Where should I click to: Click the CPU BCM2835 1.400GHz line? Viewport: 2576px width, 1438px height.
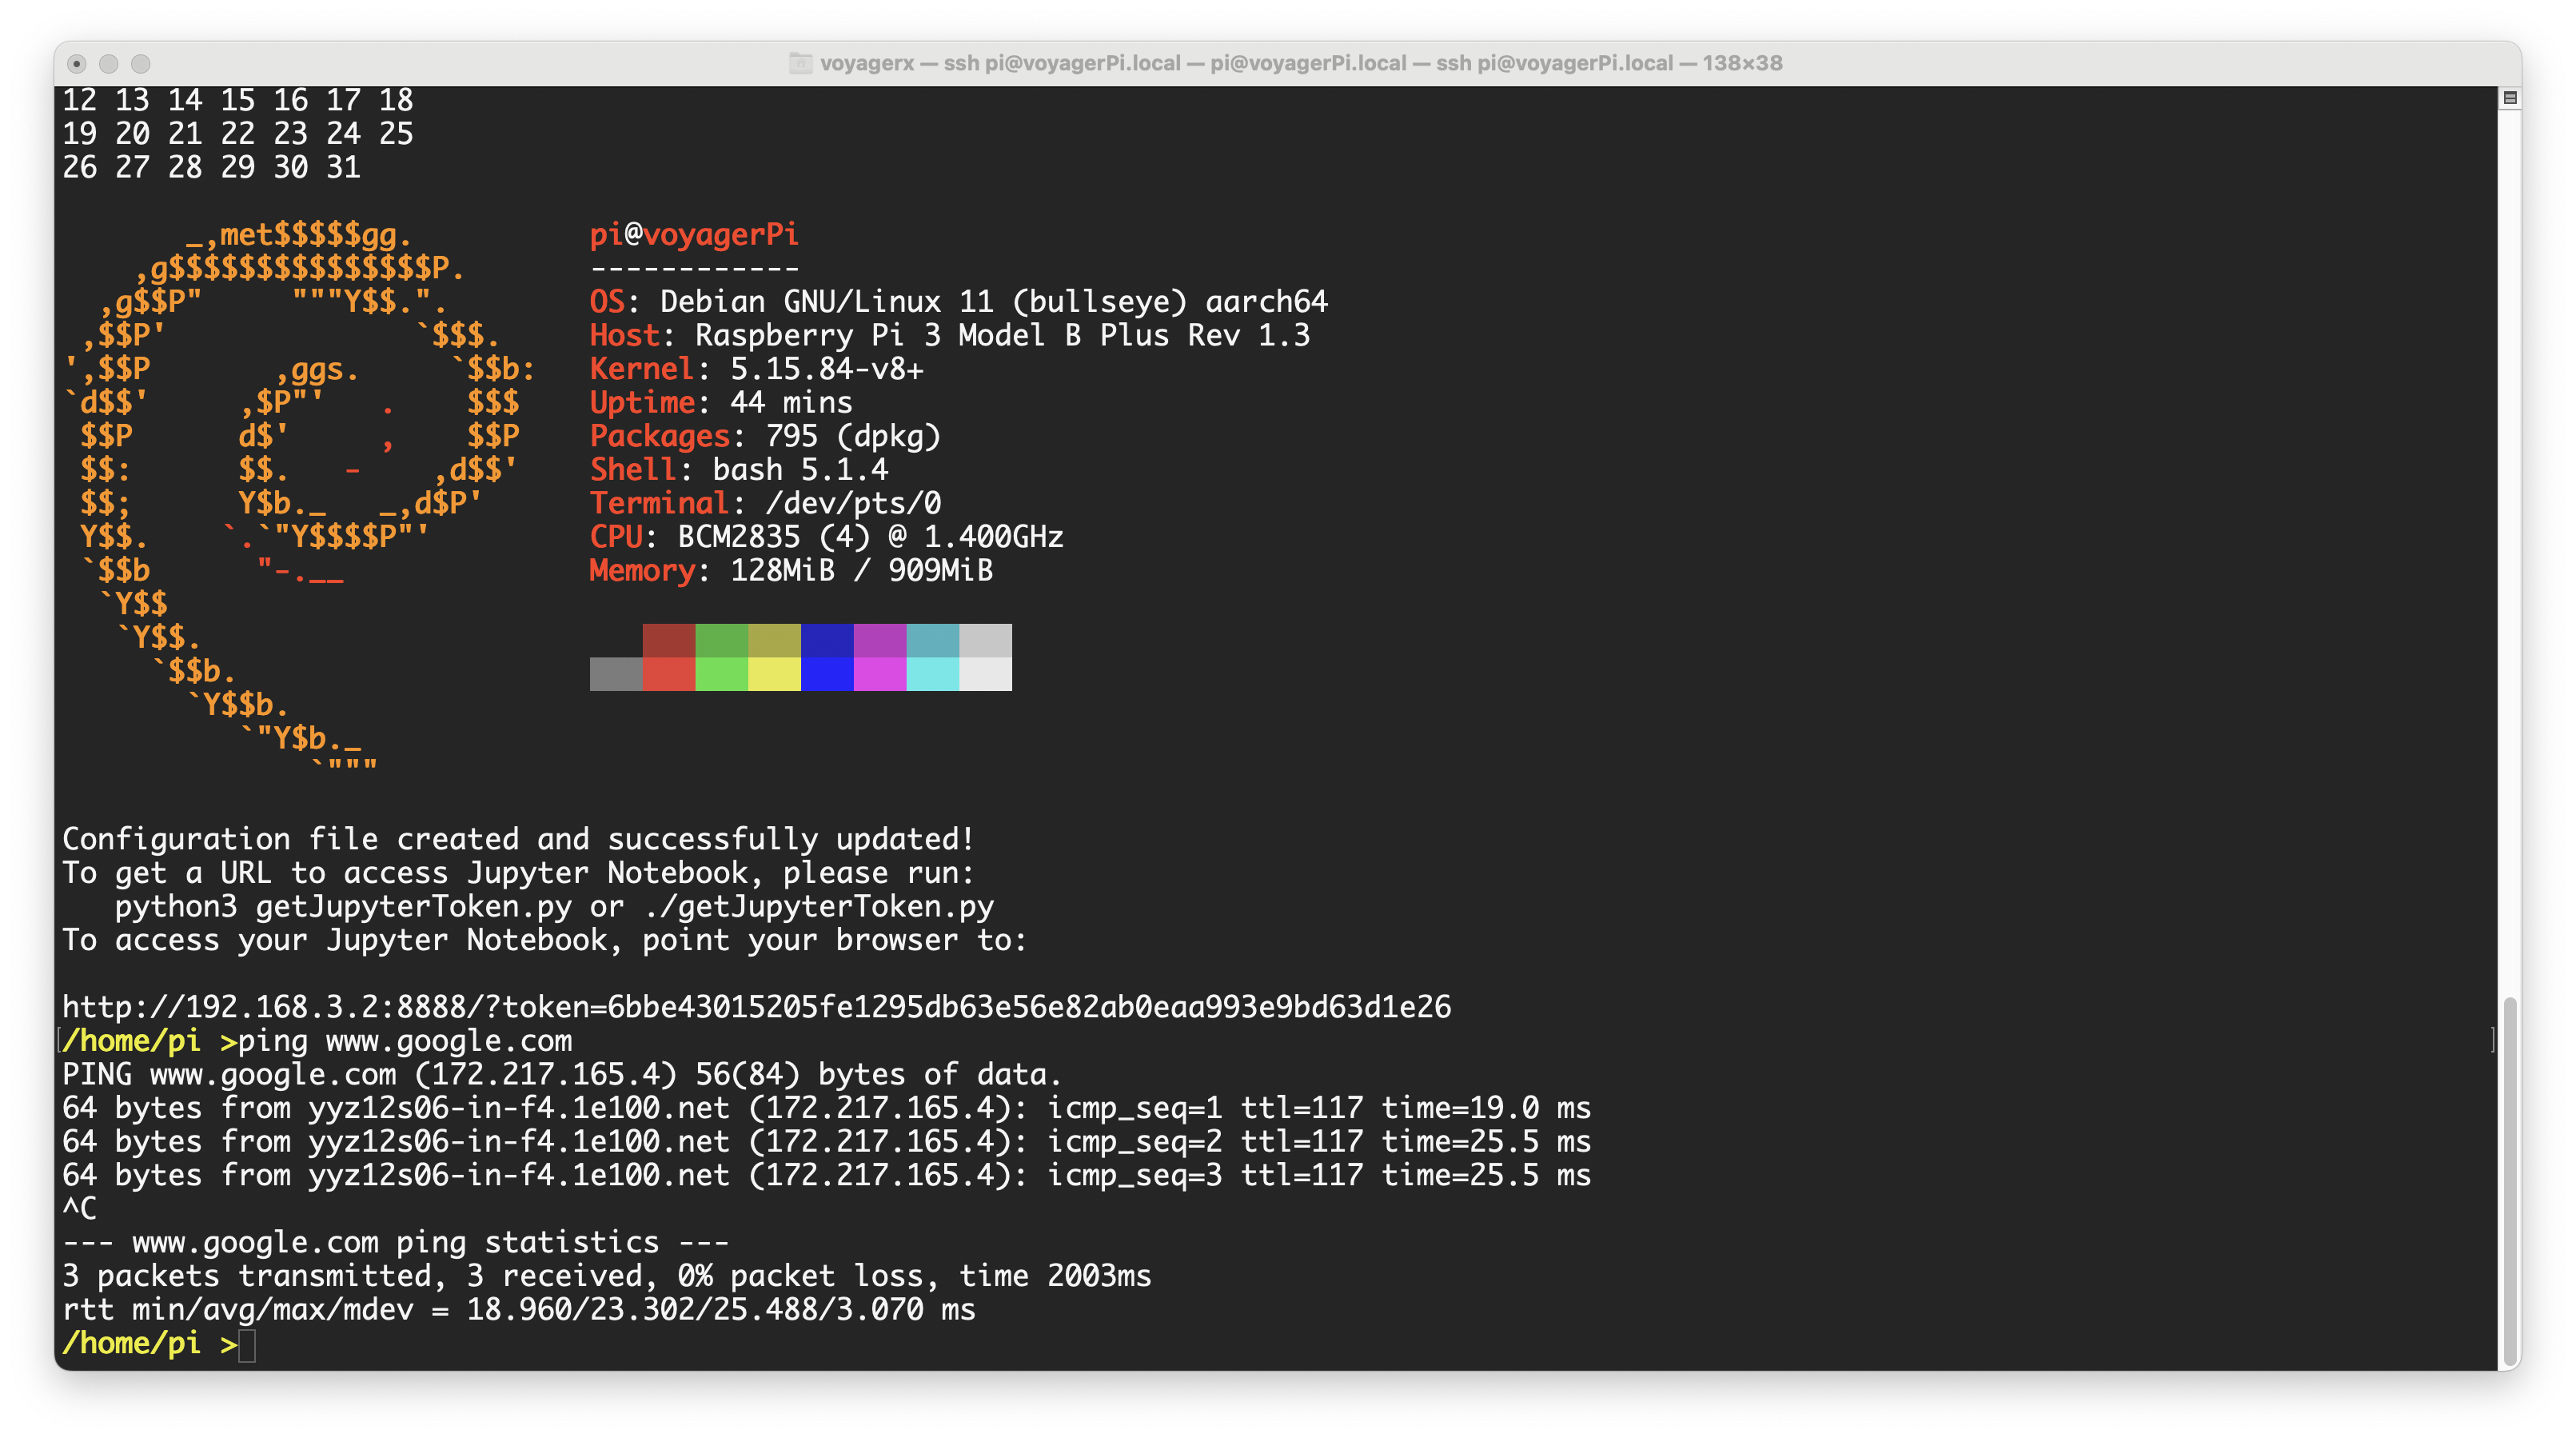[x=826, y=537]
